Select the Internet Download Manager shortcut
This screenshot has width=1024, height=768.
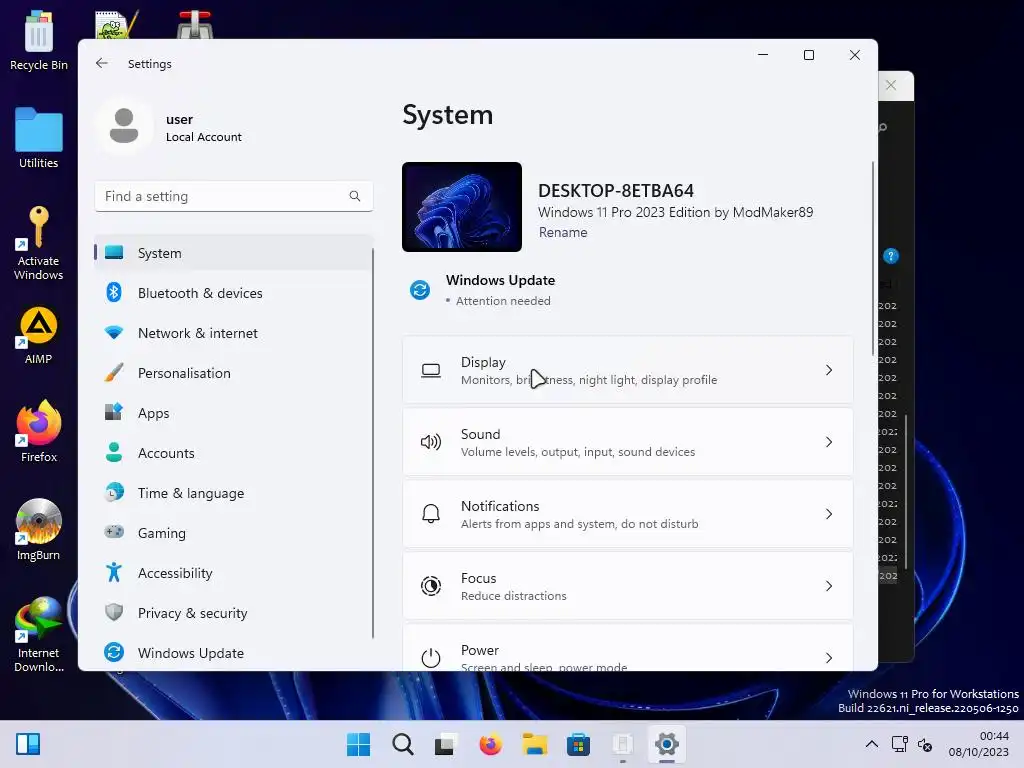[39, 634]
